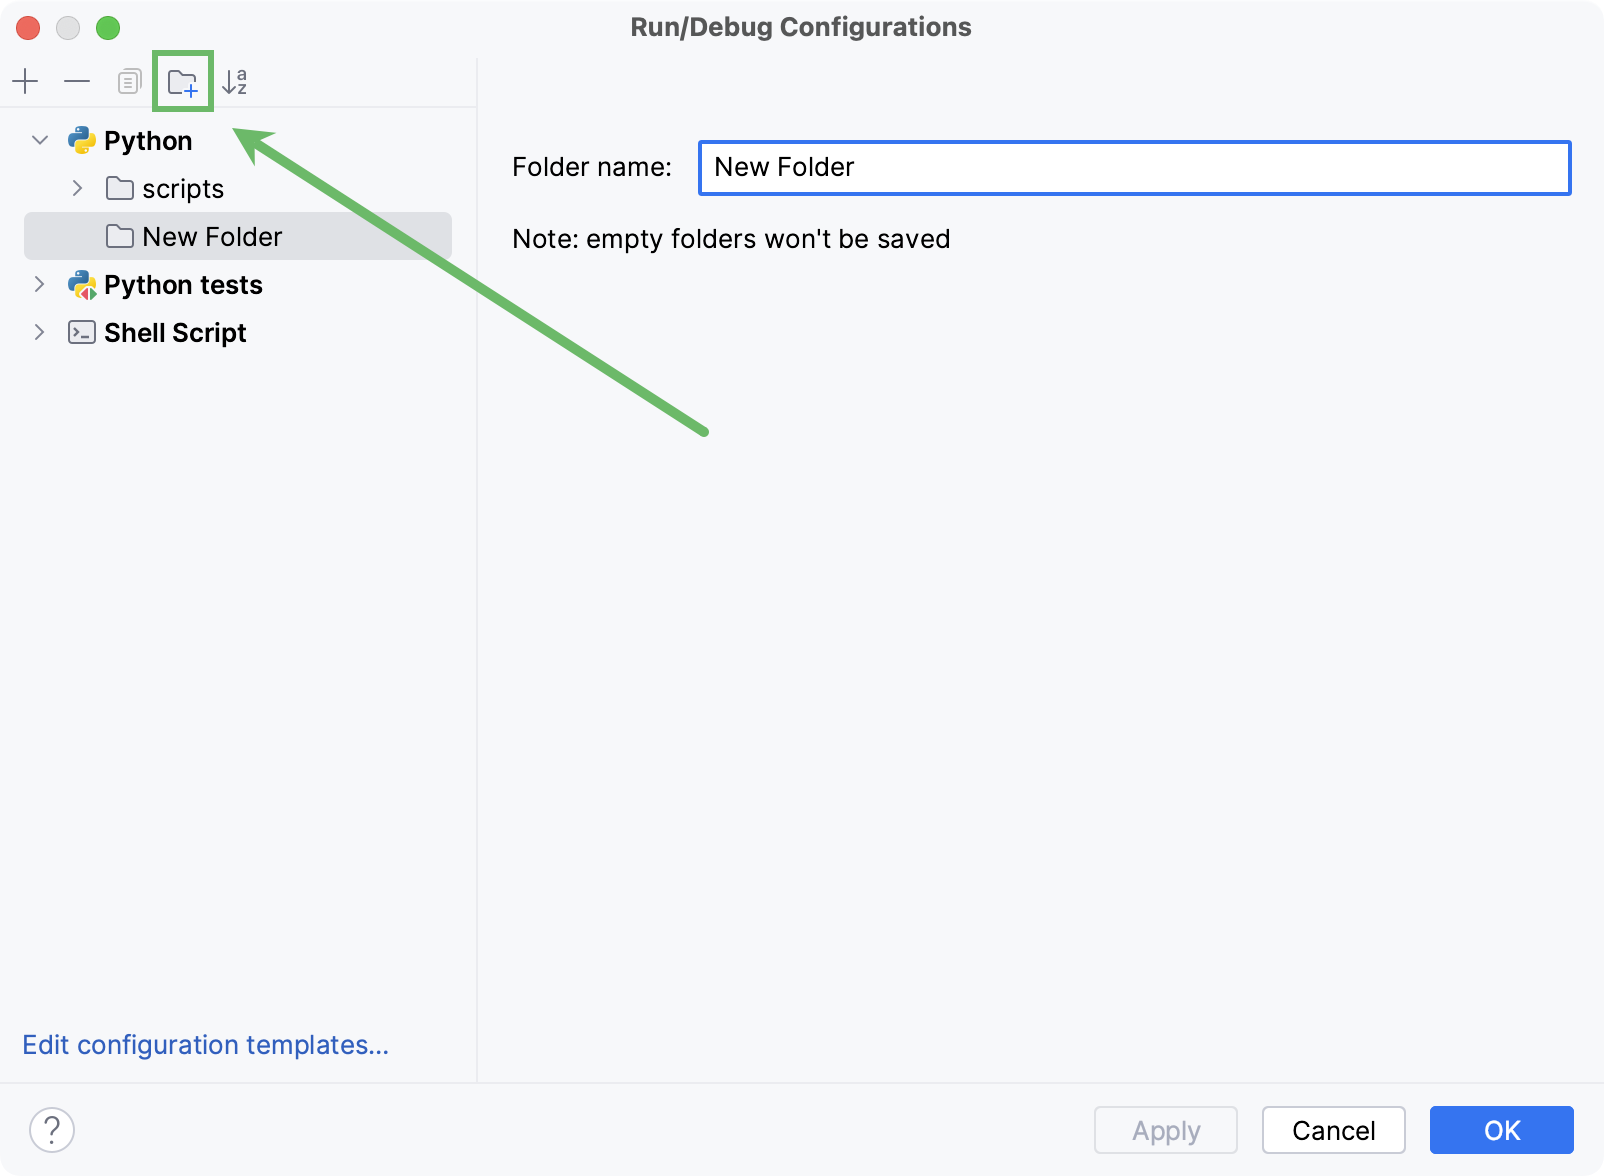Select the New Folder tree item
The width and height of the screenshot is (1604, 1176).
[x=212, y=236]
